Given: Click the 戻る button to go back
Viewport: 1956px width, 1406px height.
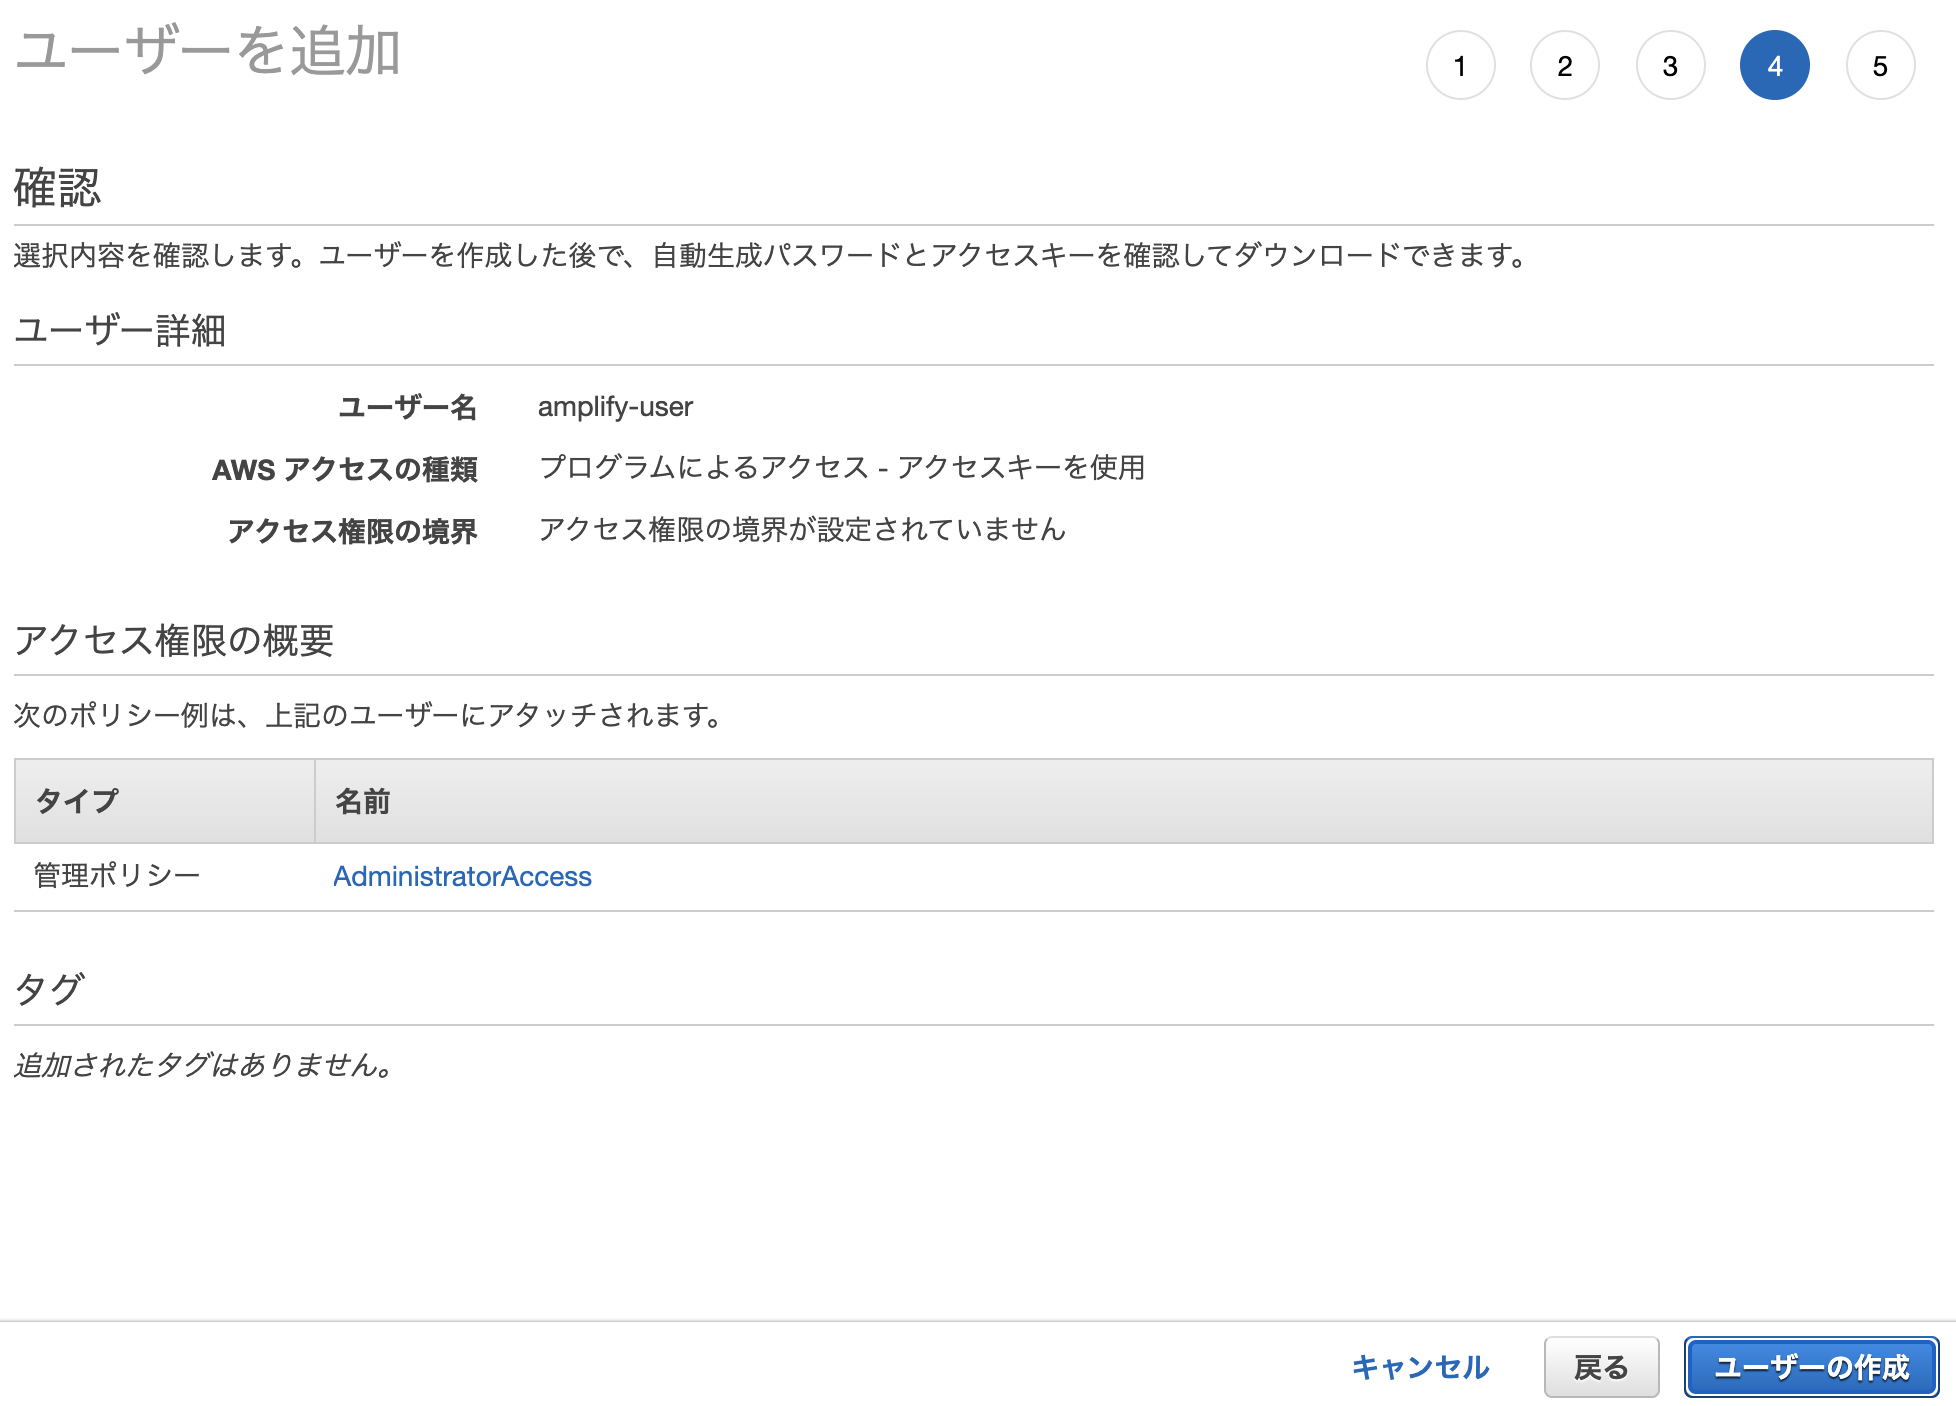Looking at the screenshot, I should tap(1602, 1367).
